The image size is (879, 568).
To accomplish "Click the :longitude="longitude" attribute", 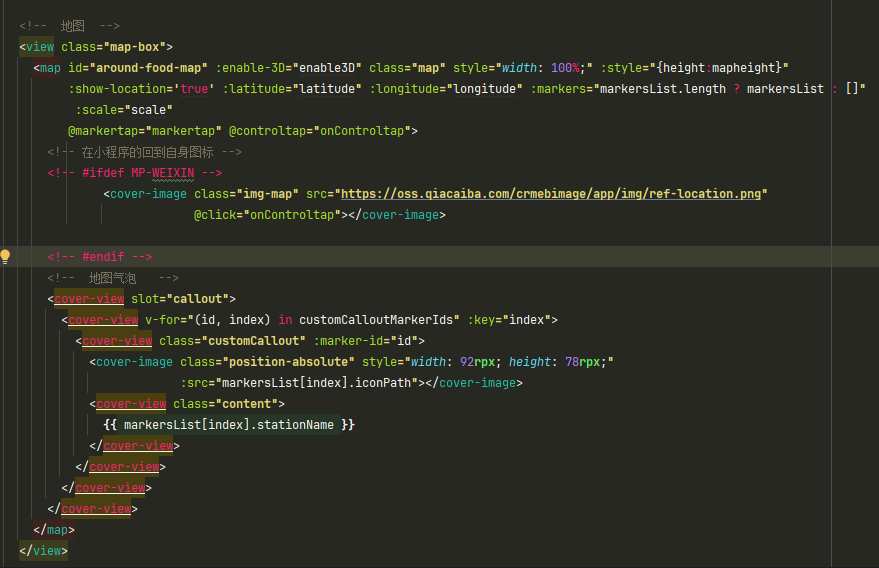I will tap(446, 89).
